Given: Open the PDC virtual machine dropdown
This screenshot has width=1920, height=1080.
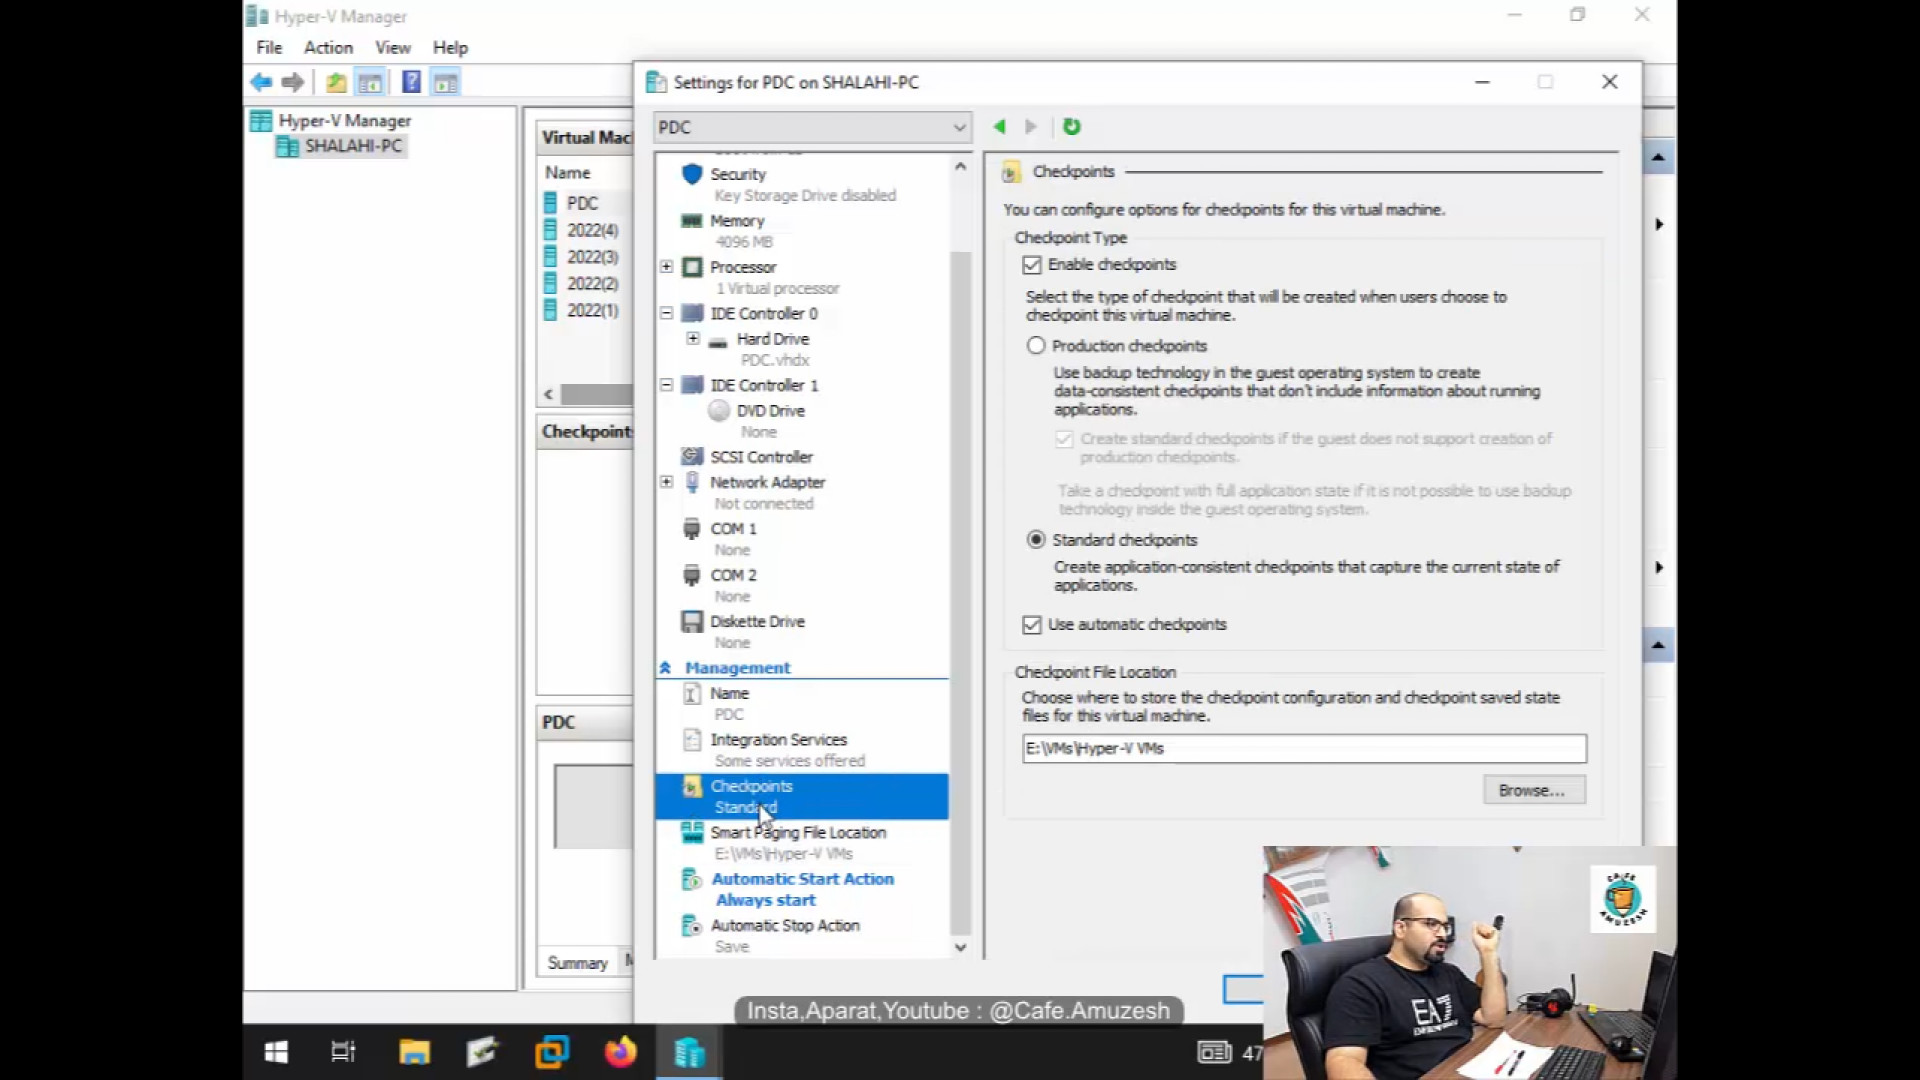Looking at the screenshot, I should point(813,127).
